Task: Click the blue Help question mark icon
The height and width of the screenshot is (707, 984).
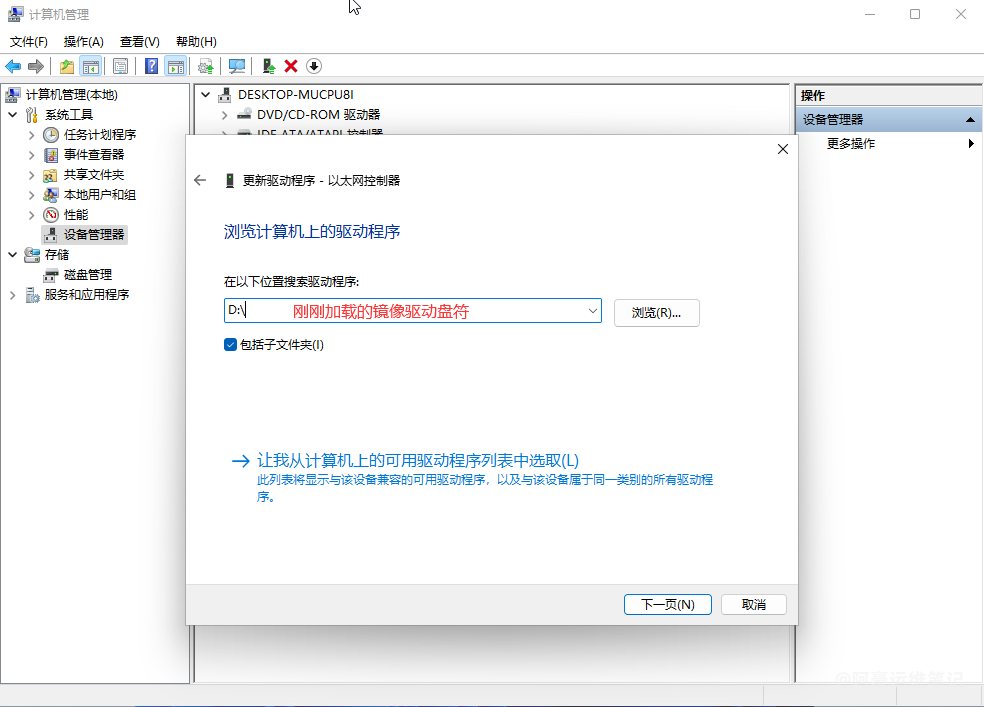Action: coord(151,66)
